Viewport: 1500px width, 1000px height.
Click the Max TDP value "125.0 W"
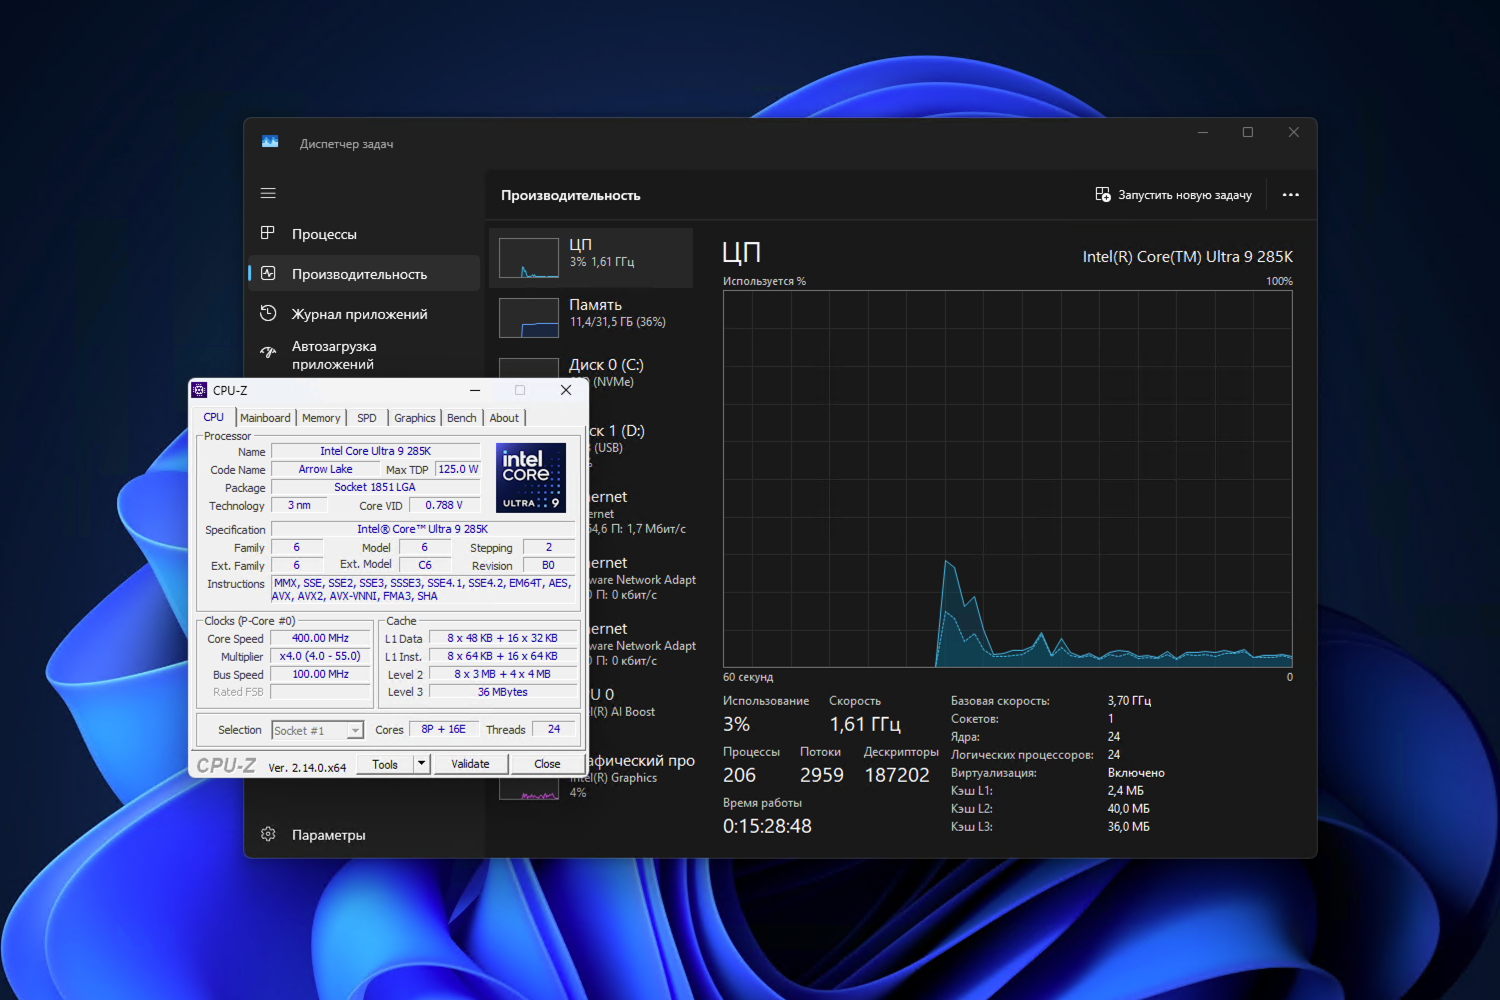(x=458, y=469)
